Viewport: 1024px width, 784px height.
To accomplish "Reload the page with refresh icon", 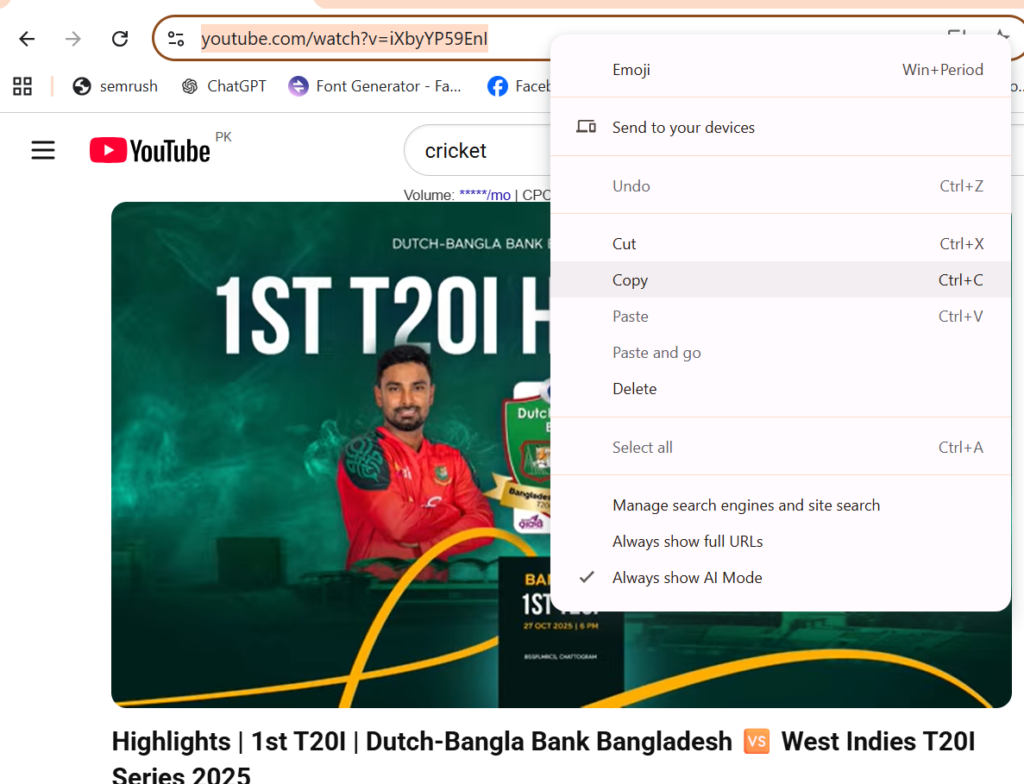I will point(120,39).
